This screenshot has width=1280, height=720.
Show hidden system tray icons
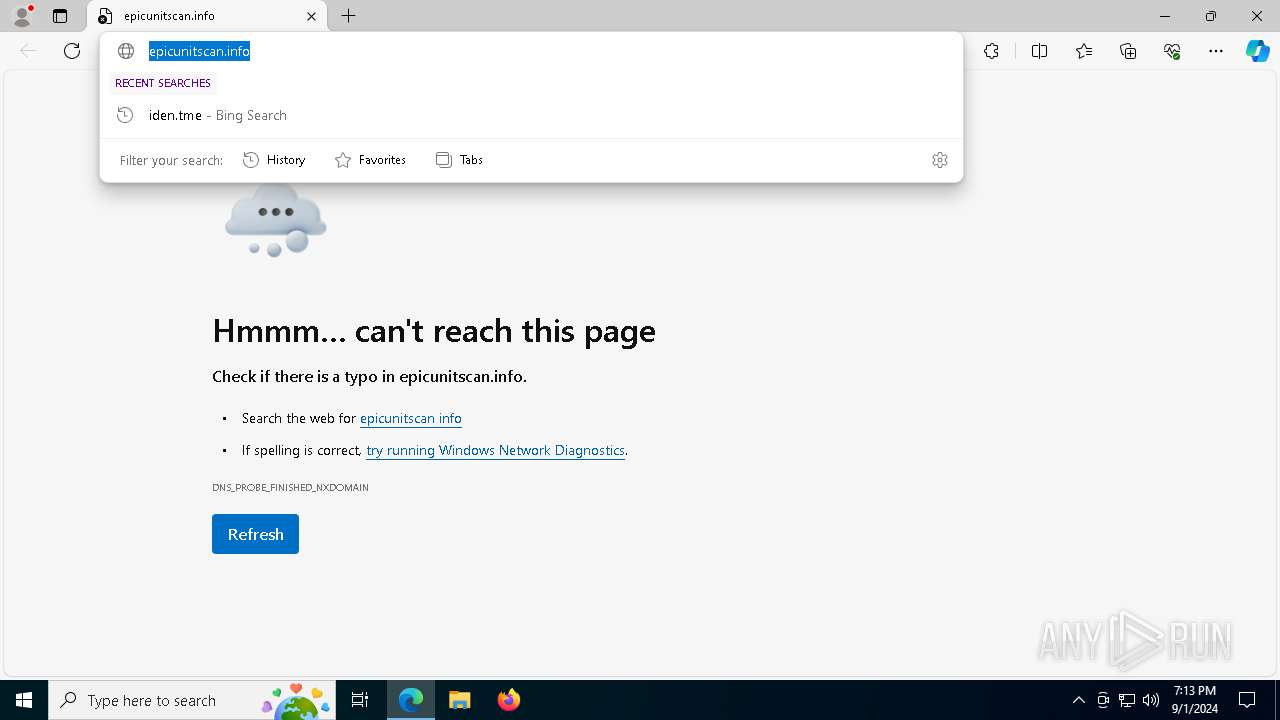pos(1078,700)
